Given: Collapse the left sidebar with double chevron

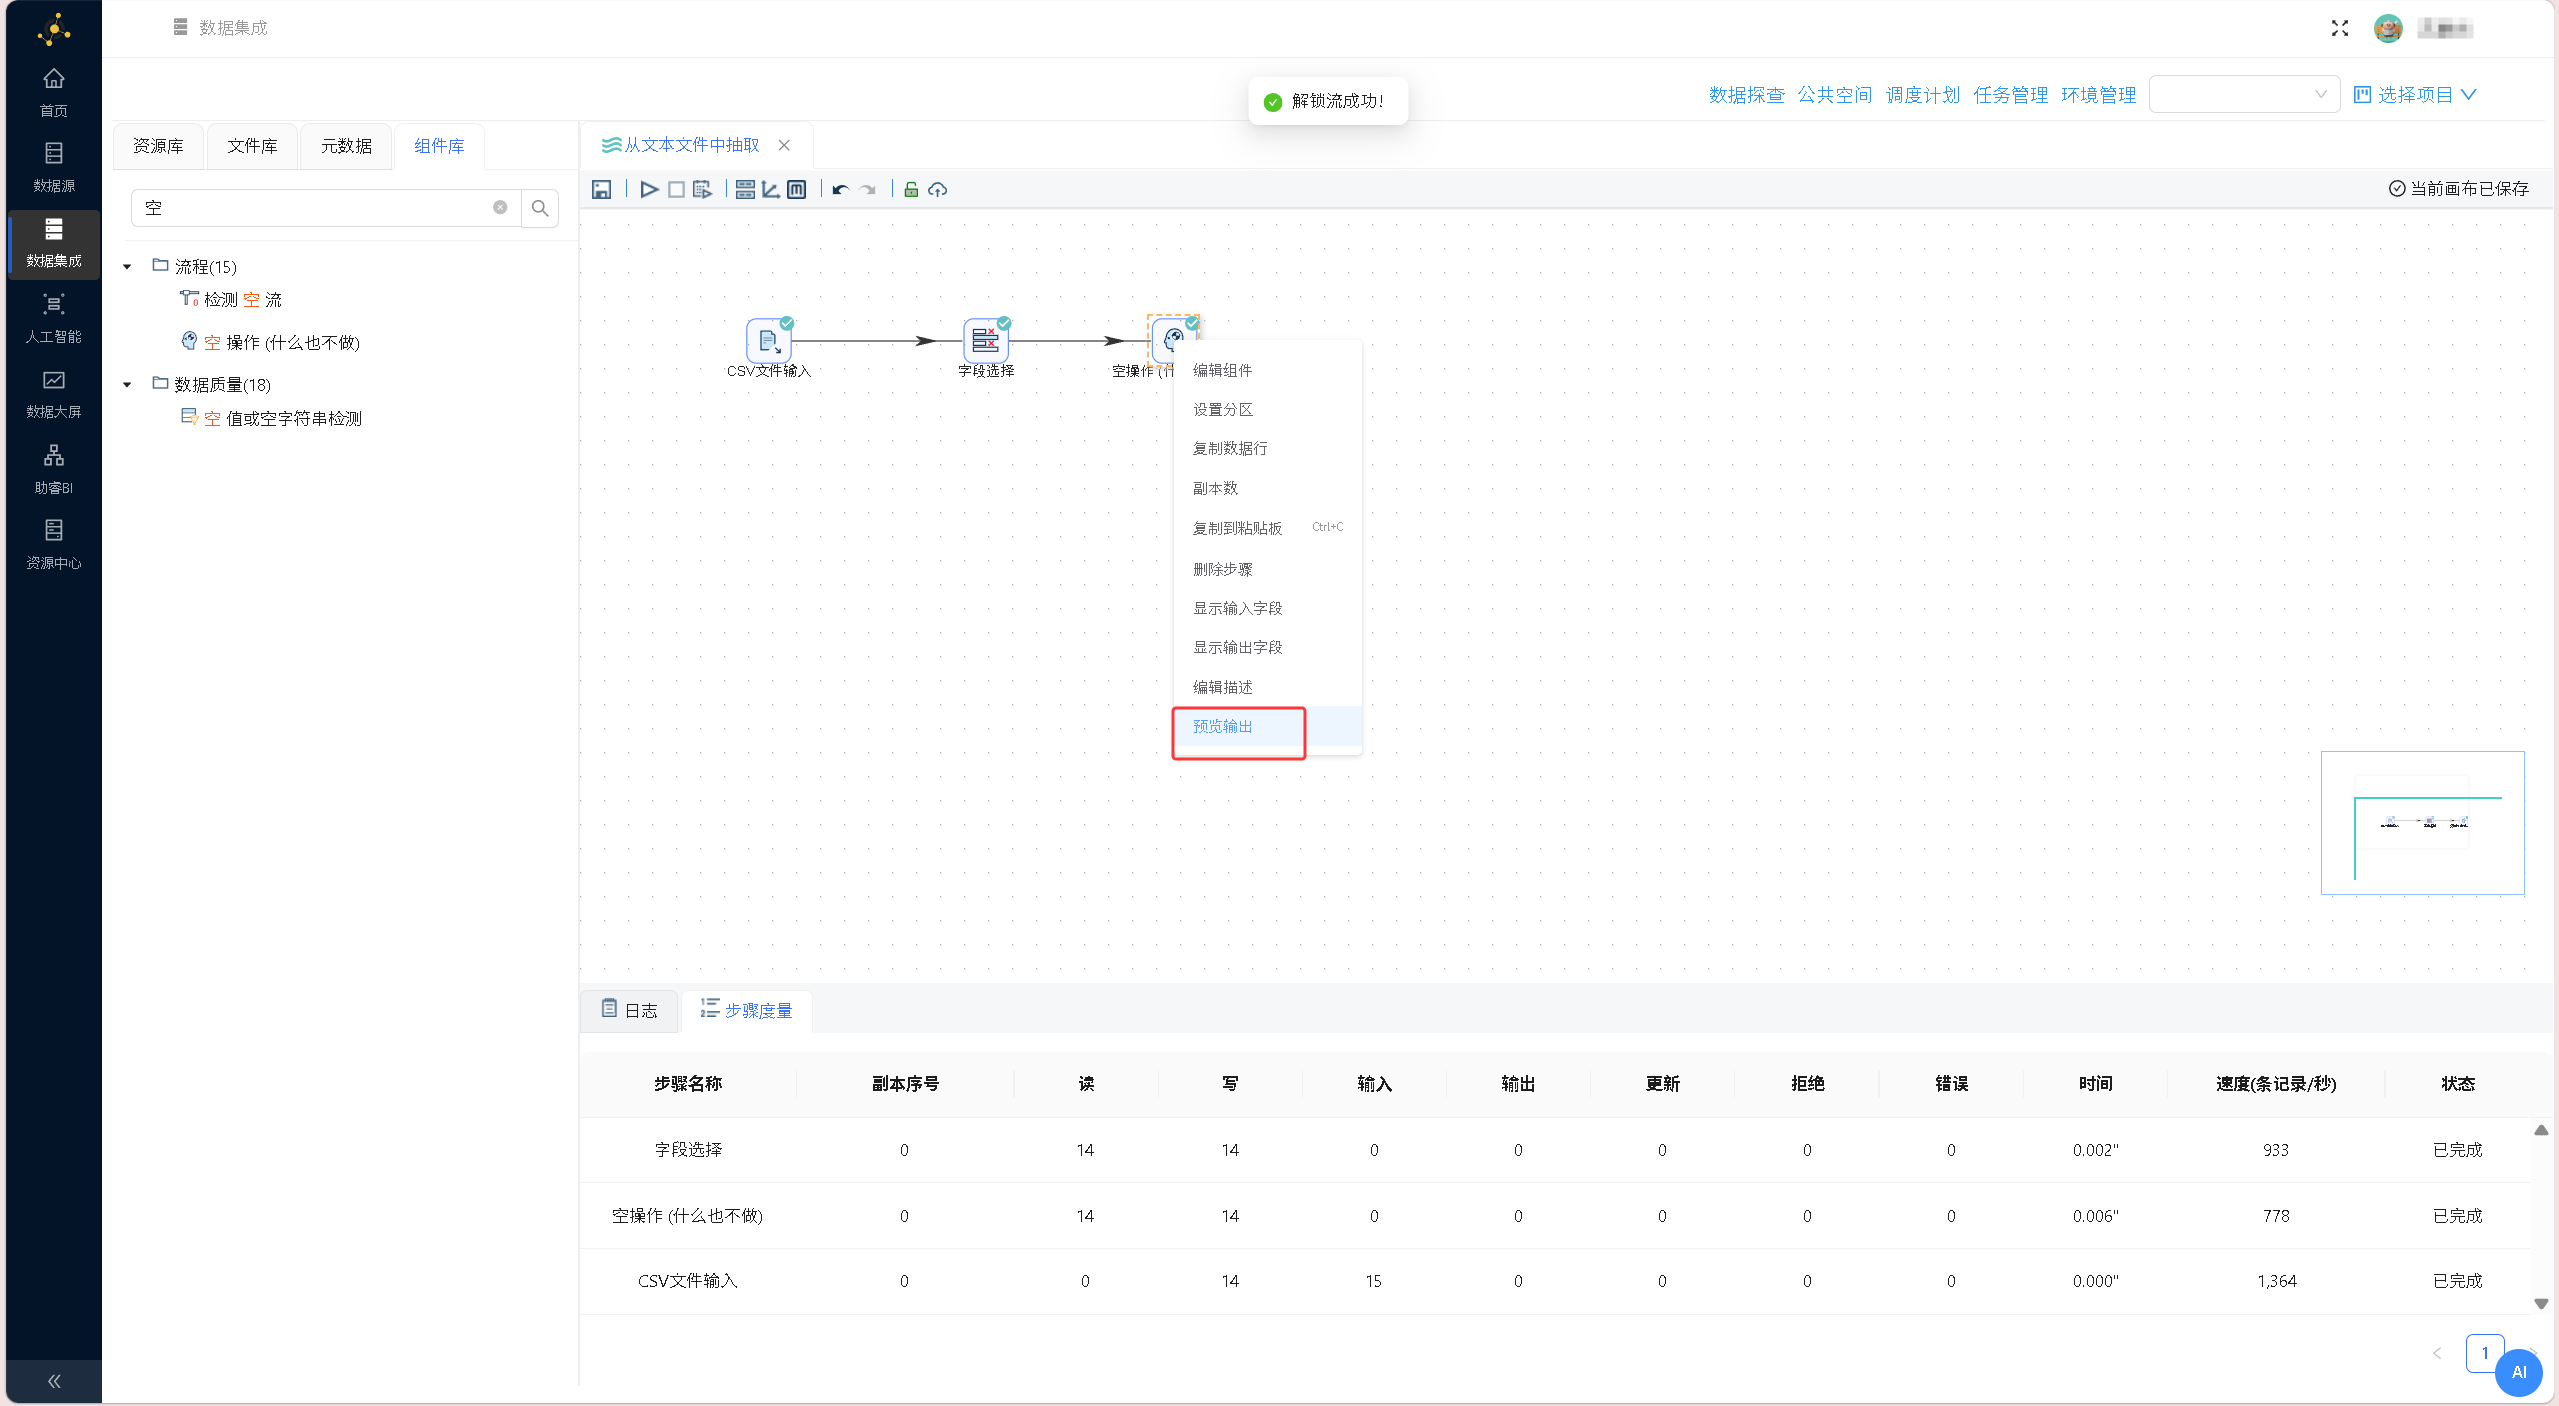Looking at the screenshot, I should pyautogui.click(x=54, y=1382).
